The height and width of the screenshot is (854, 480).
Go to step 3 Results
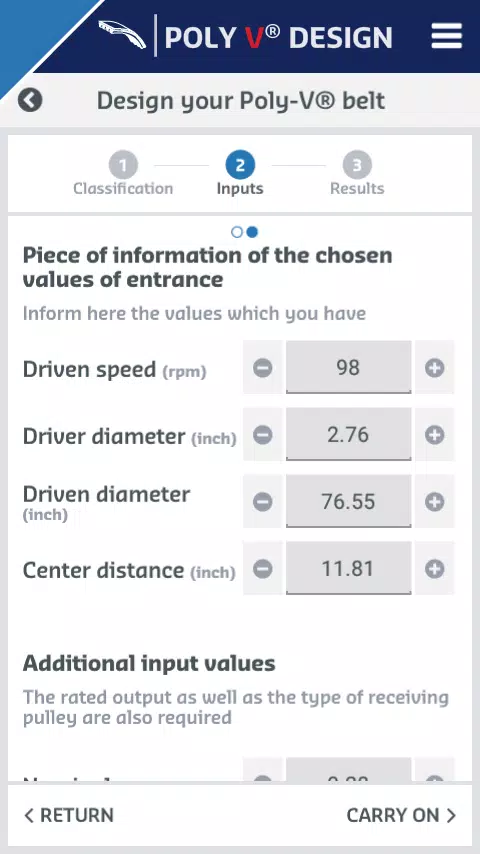click(x=357, y=174)
